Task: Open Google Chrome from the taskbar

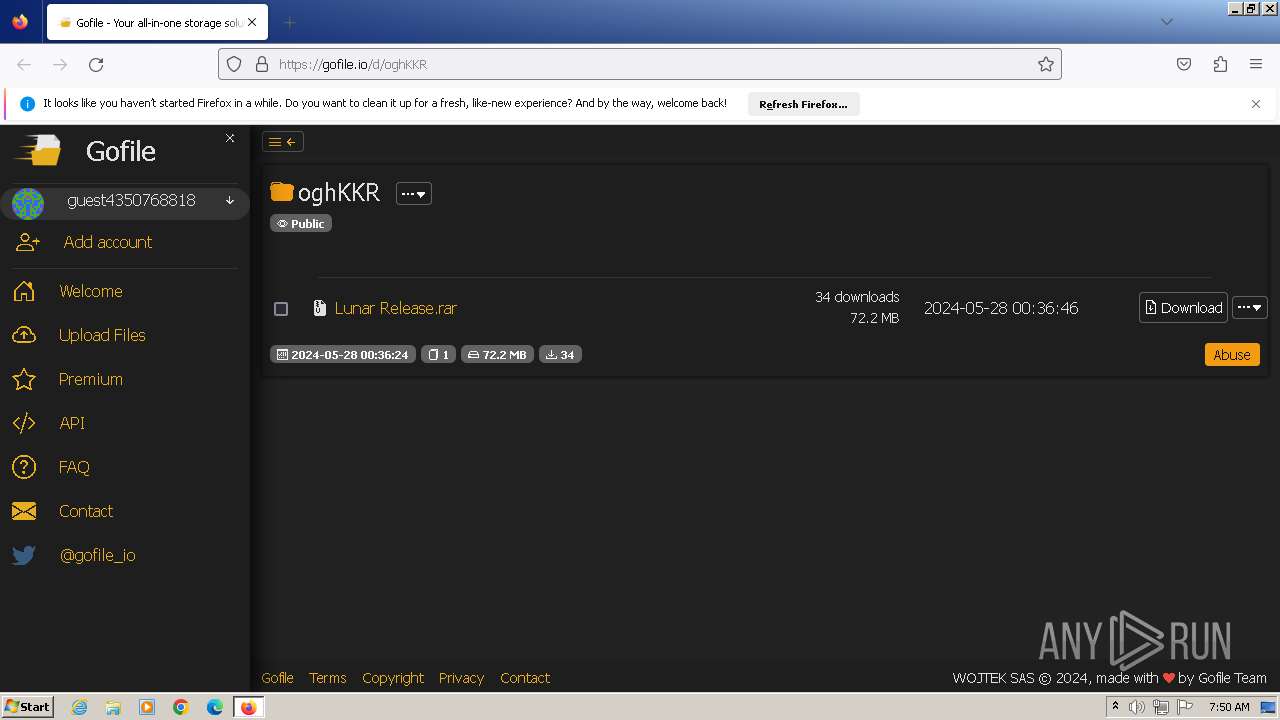Action: pos(181,707)
